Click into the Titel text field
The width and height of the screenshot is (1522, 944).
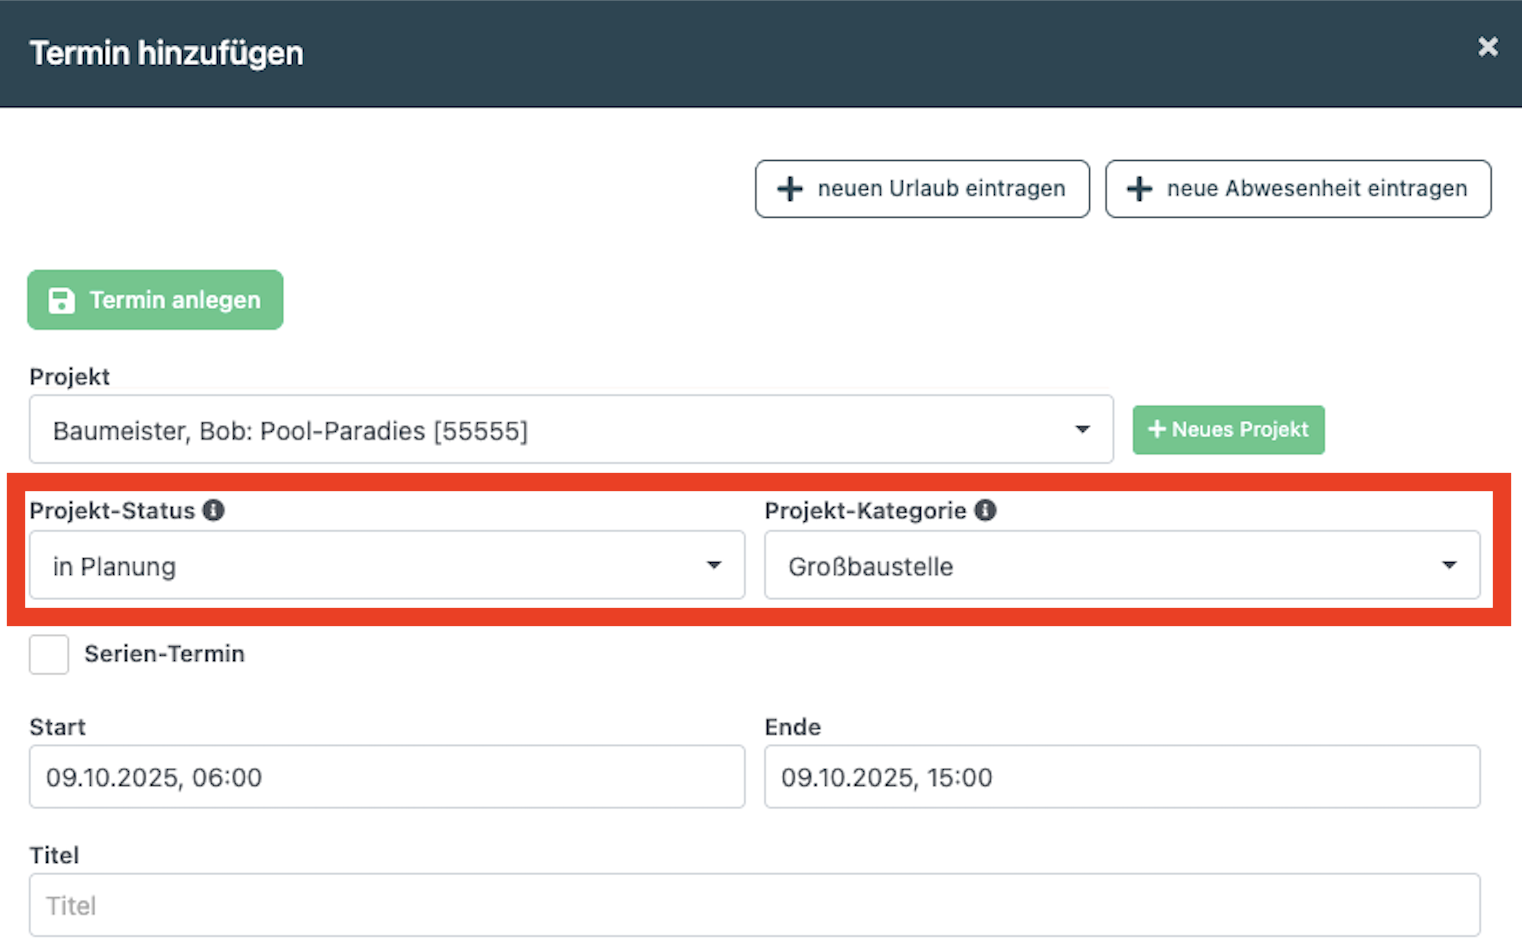(754, 905)
